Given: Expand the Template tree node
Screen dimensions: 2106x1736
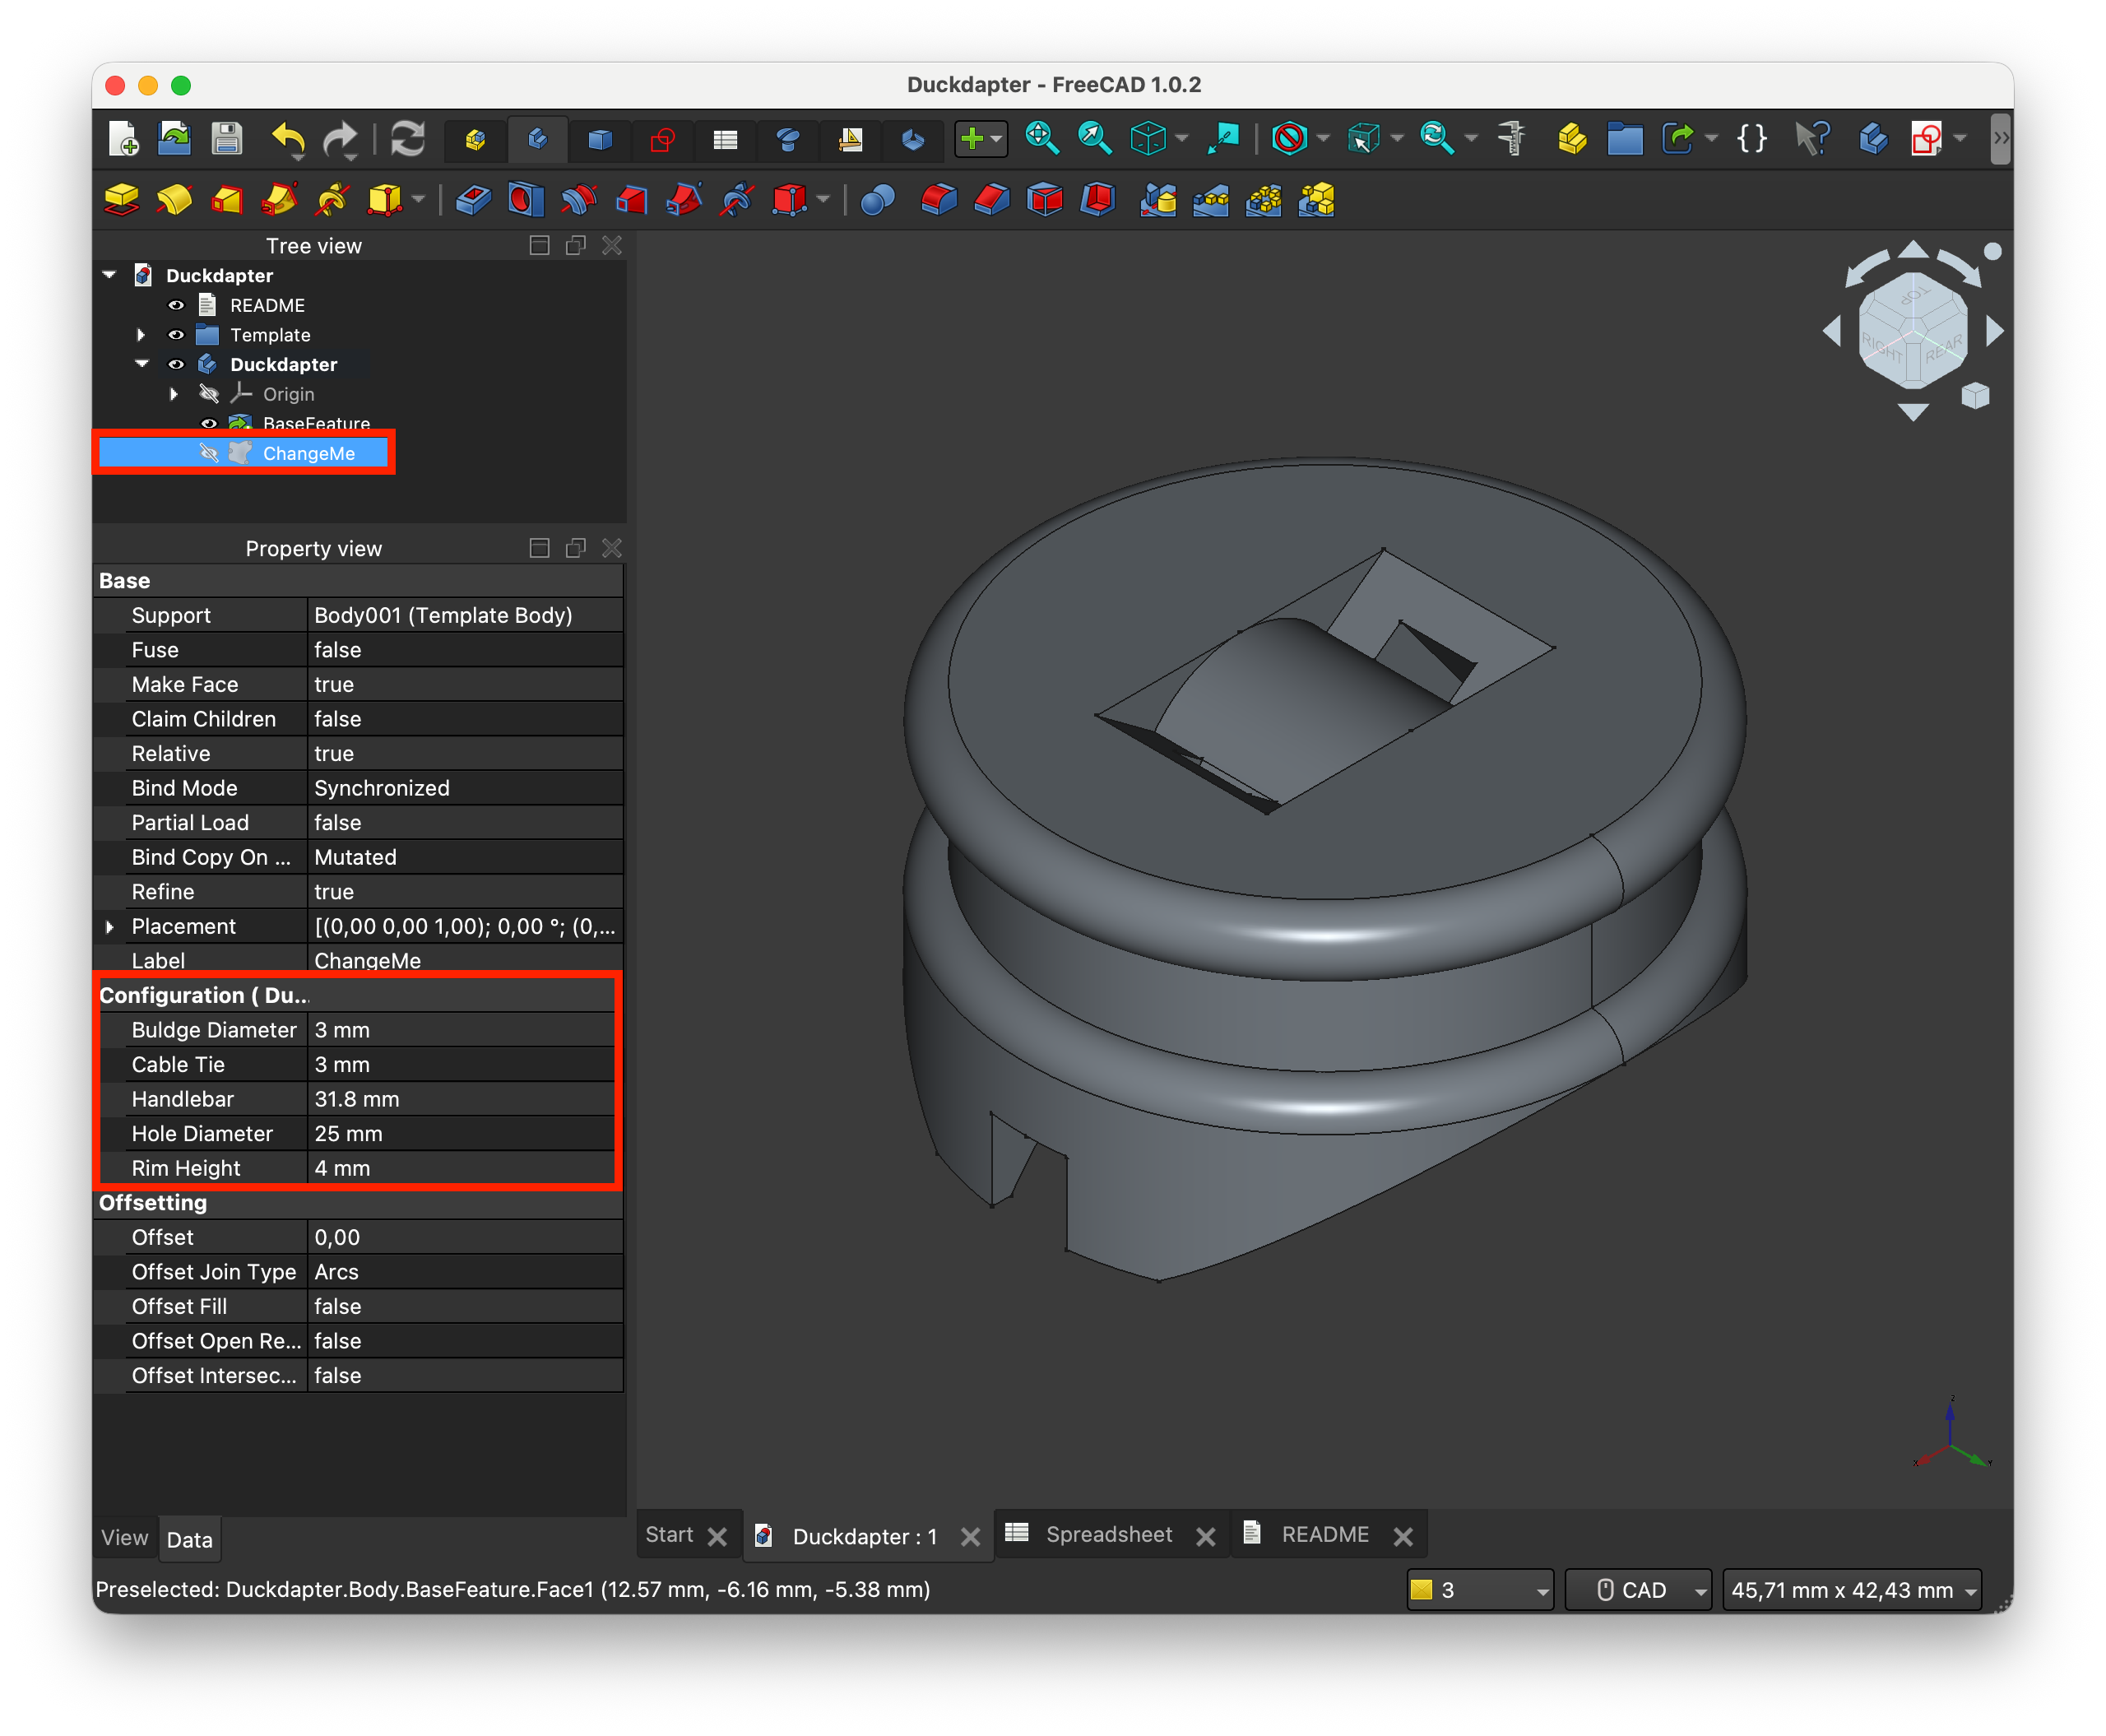Looking at the screenshot, I should tap(141, 335).
